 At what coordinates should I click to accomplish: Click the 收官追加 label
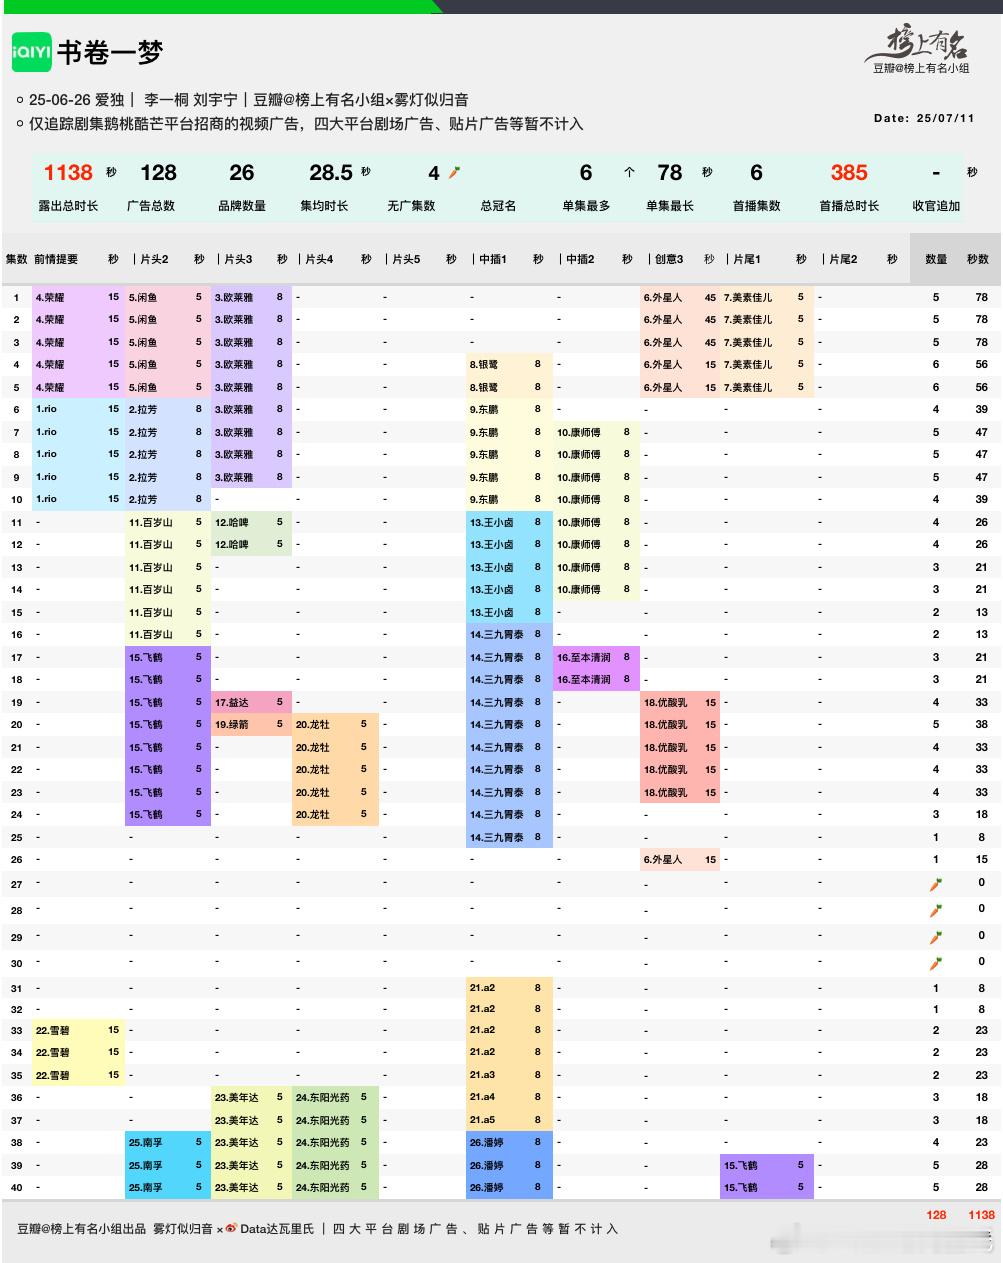click(x=936, y=206)
